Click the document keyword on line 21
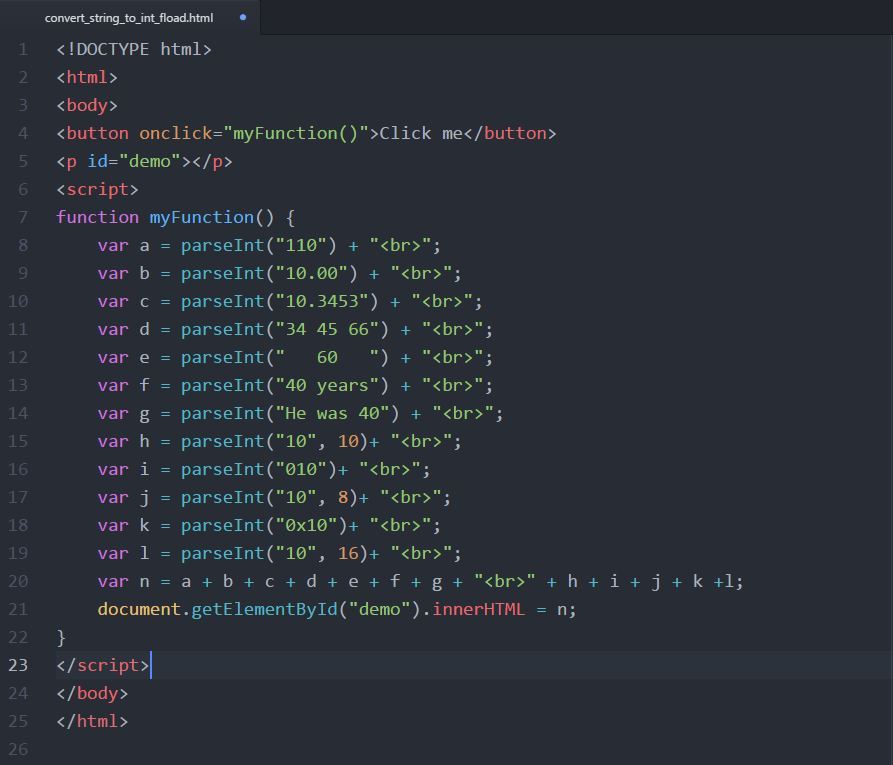Viewport: 893px width, 765px height. pos(139,609)
